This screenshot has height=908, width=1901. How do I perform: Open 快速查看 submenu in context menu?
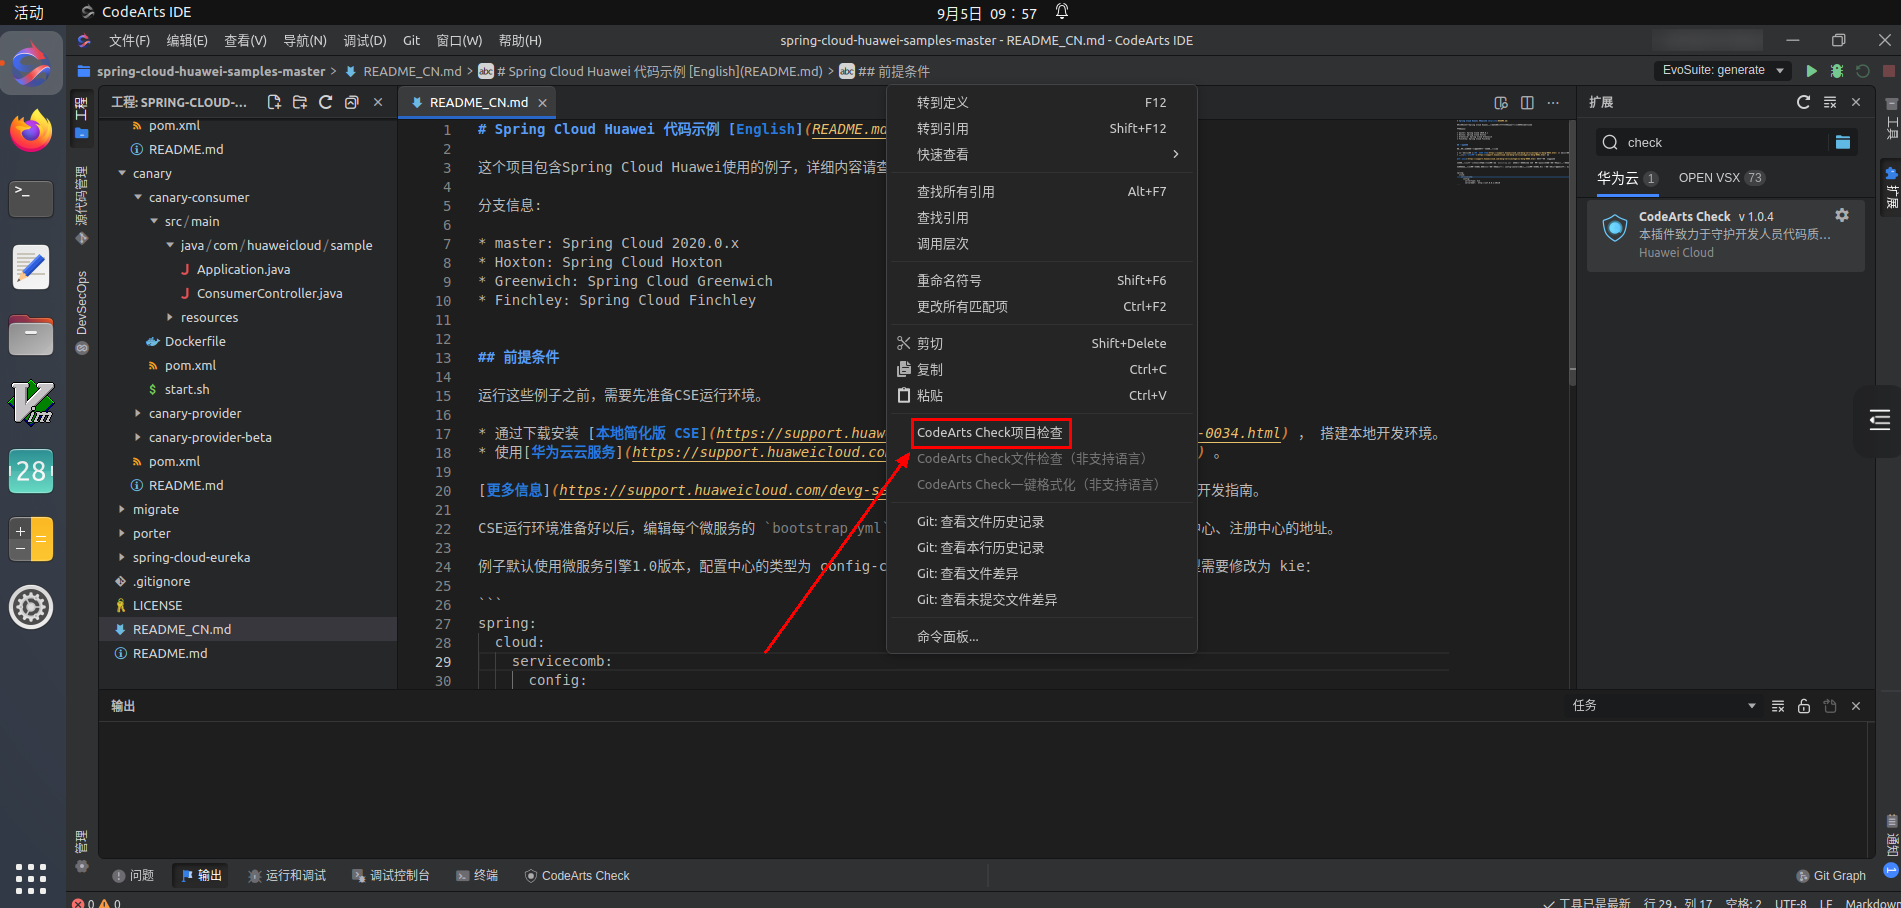(x=1042, y=155)
